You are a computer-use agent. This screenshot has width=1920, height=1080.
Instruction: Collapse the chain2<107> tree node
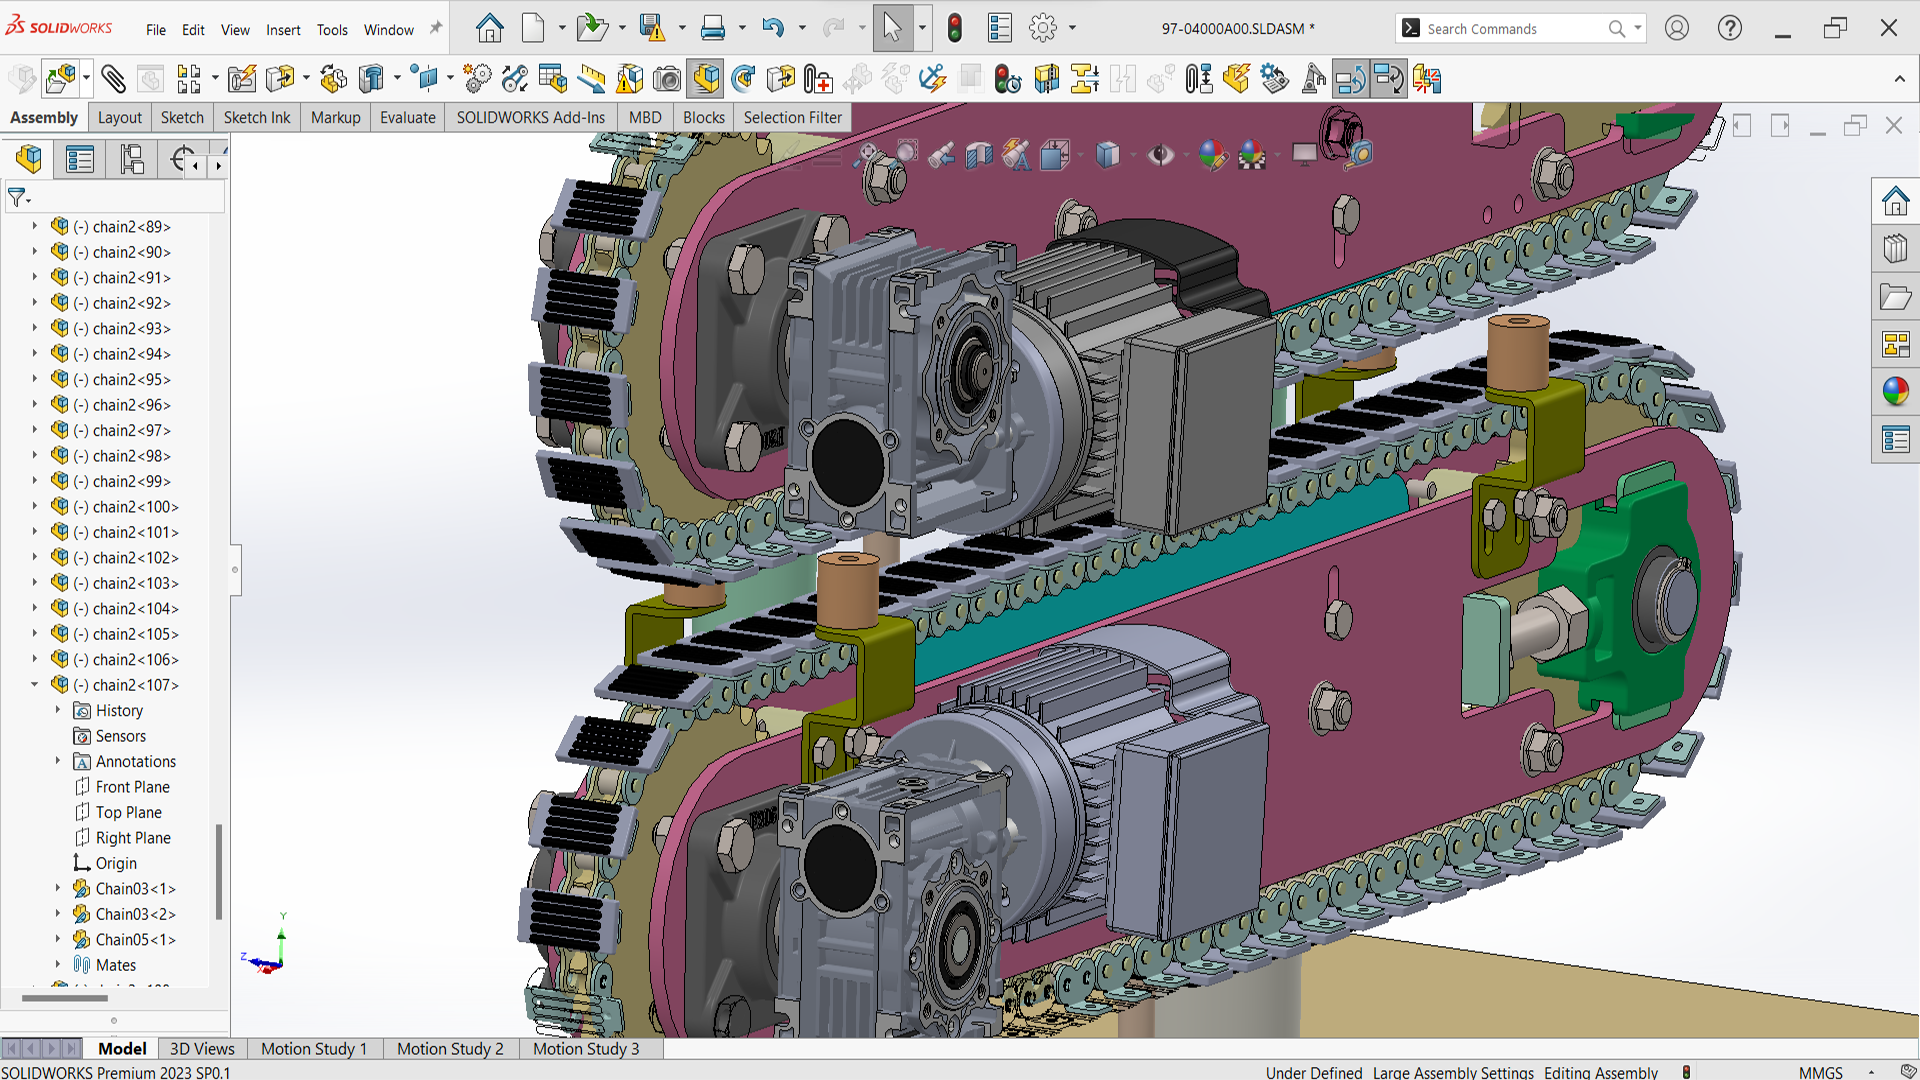click(x=35, y=685)
